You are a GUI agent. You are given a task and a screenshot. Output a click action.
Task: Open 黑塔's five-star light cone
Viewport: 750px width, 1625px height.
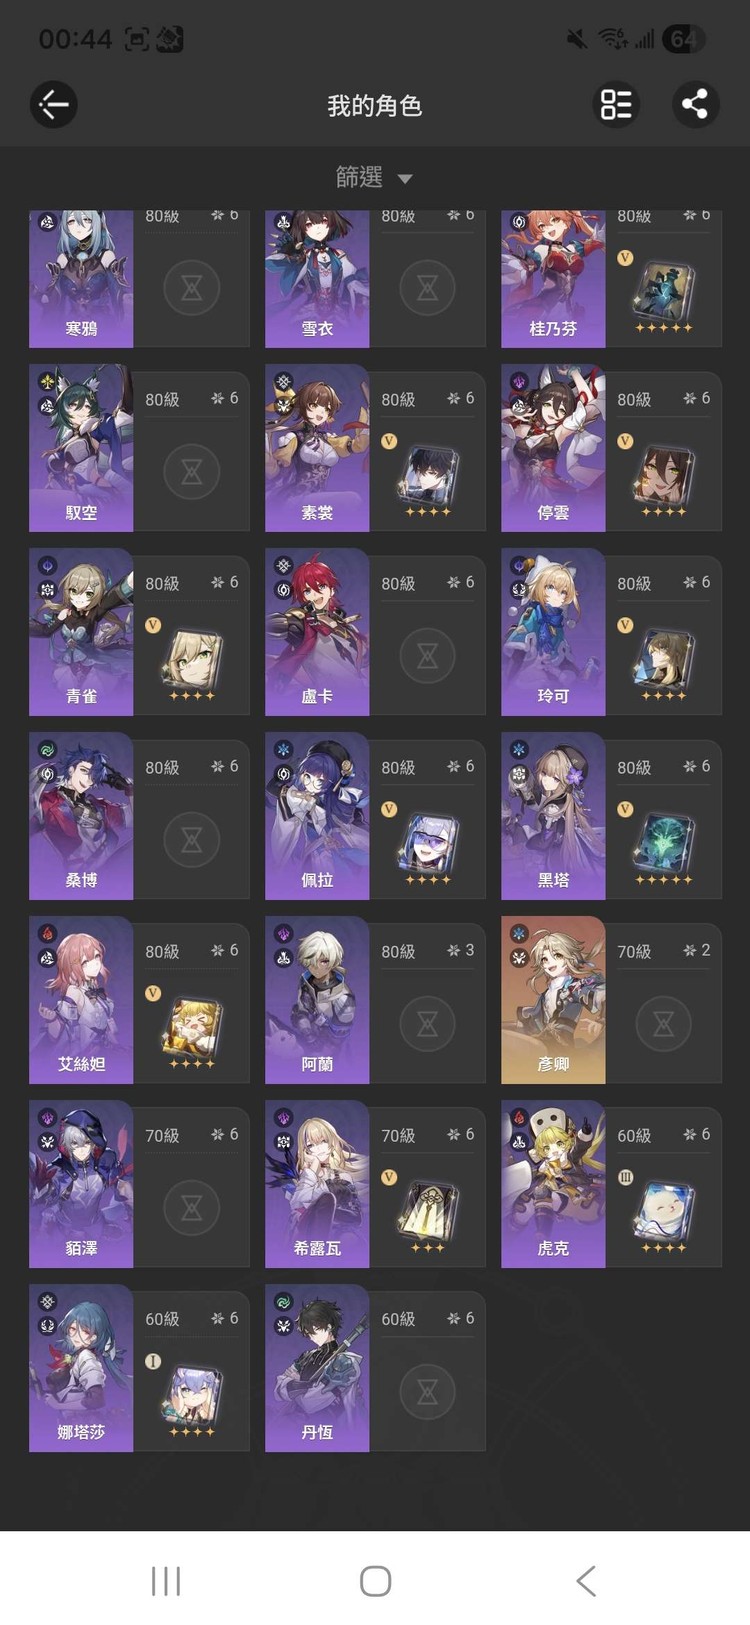click(663, 843)
